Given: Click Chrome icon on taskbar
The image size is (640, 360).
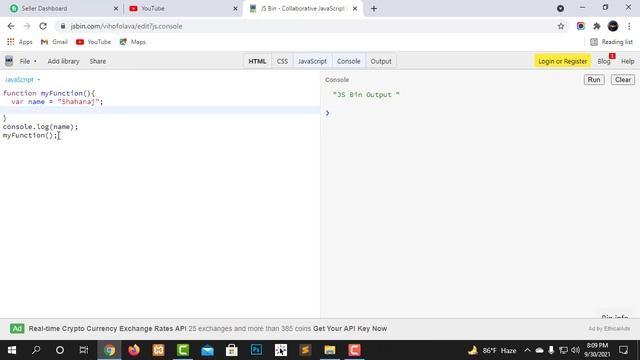Looking at the screenshot, I should click(109, 350).
